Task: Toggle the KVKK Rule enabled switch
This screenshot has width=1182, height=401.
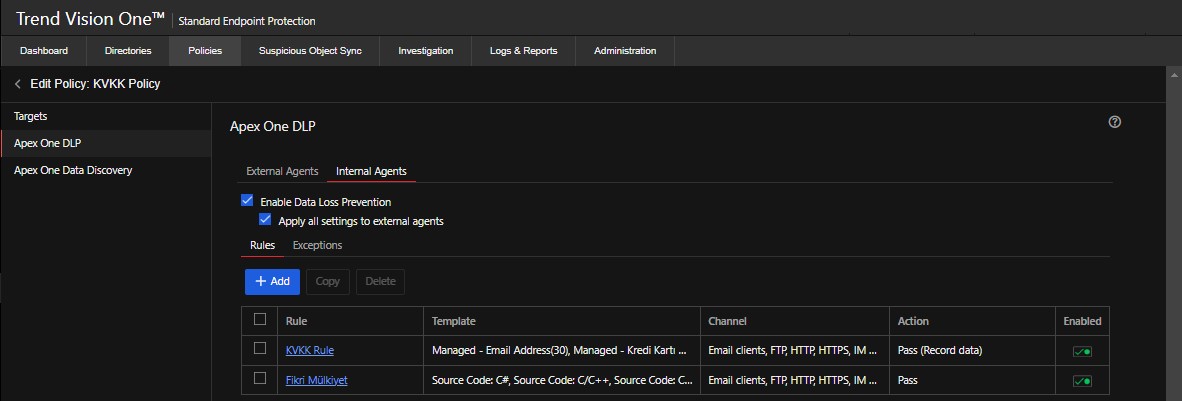Action: [x=1082, y=351]
